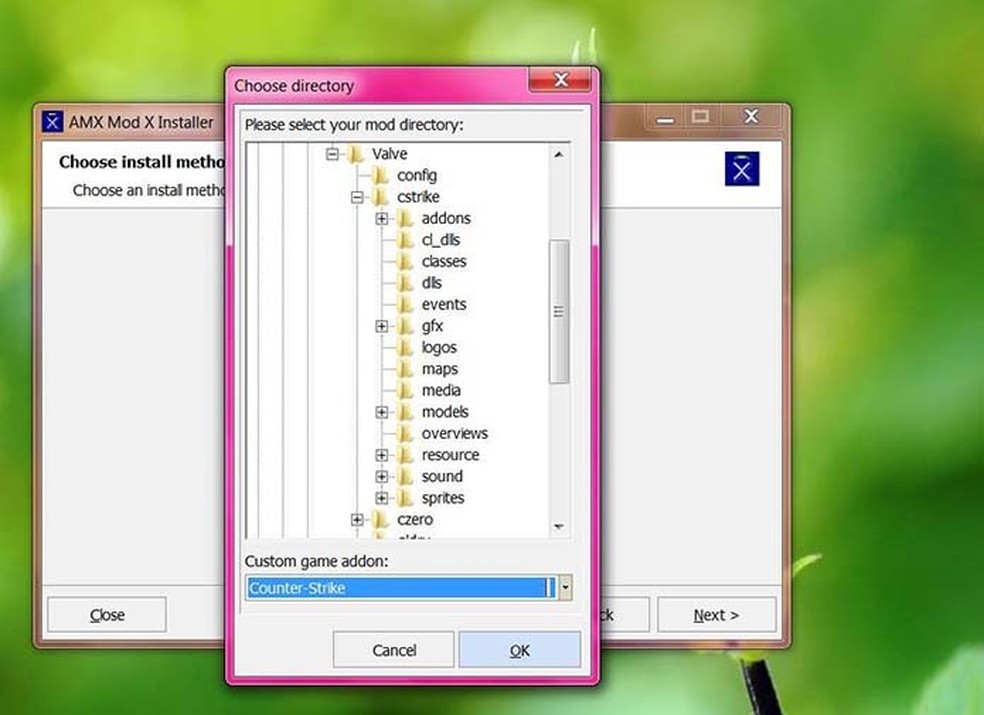Screen dimensions: 984x715
Task: Select the cl_dlls folder label
Action: coord(441,240)
